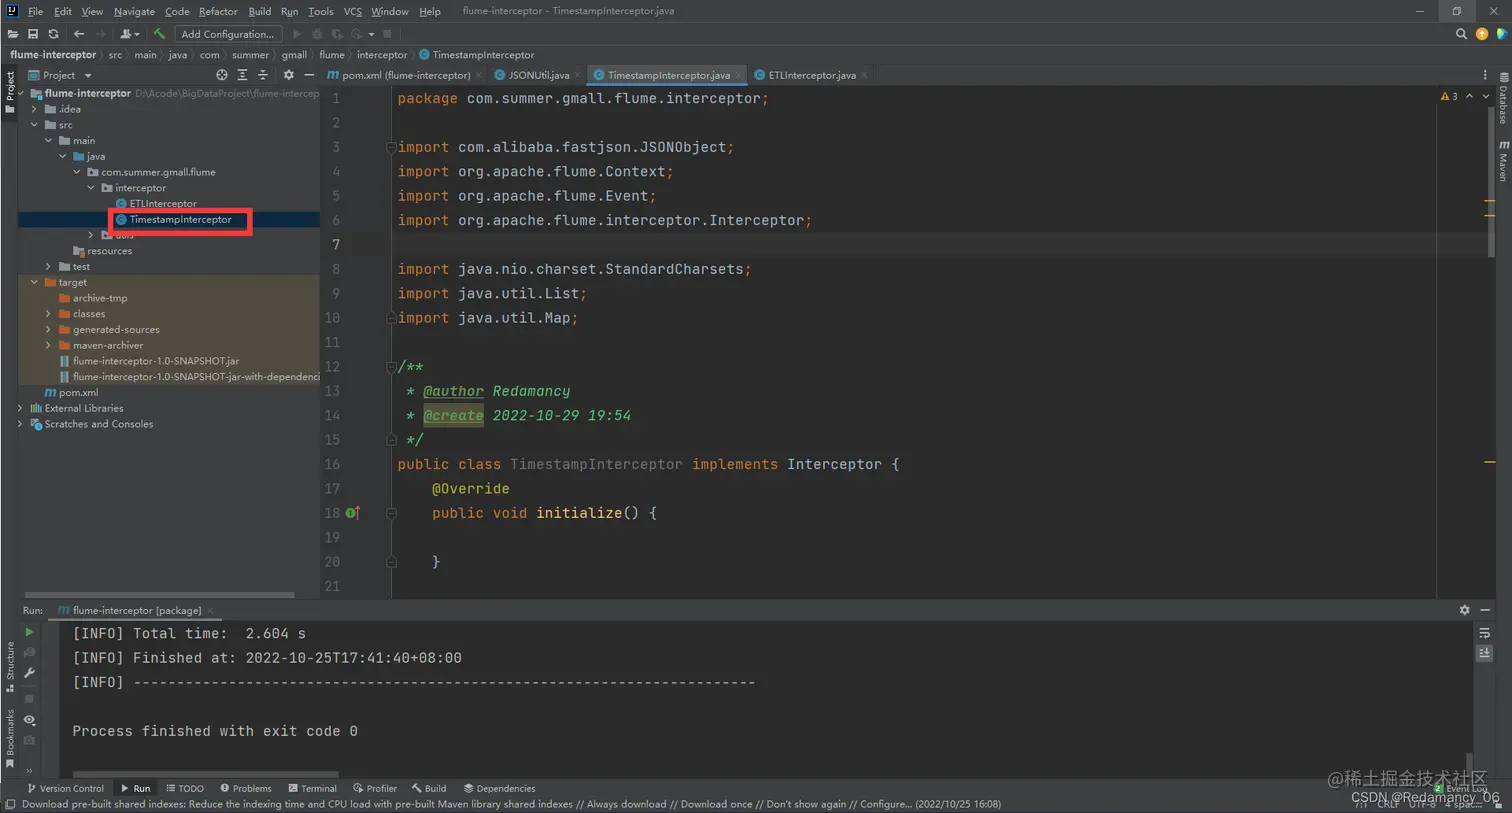Go to next highlighted problem arrow
Viewport: 1512px width, 813px height.
(1486, 97)
